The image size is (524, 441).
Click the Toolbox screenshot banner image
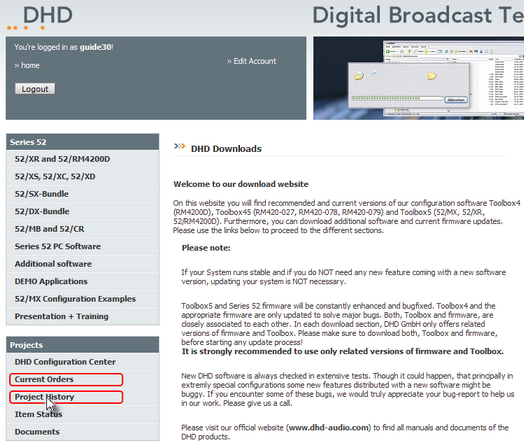pyautogui.click(x=418, y=78)
